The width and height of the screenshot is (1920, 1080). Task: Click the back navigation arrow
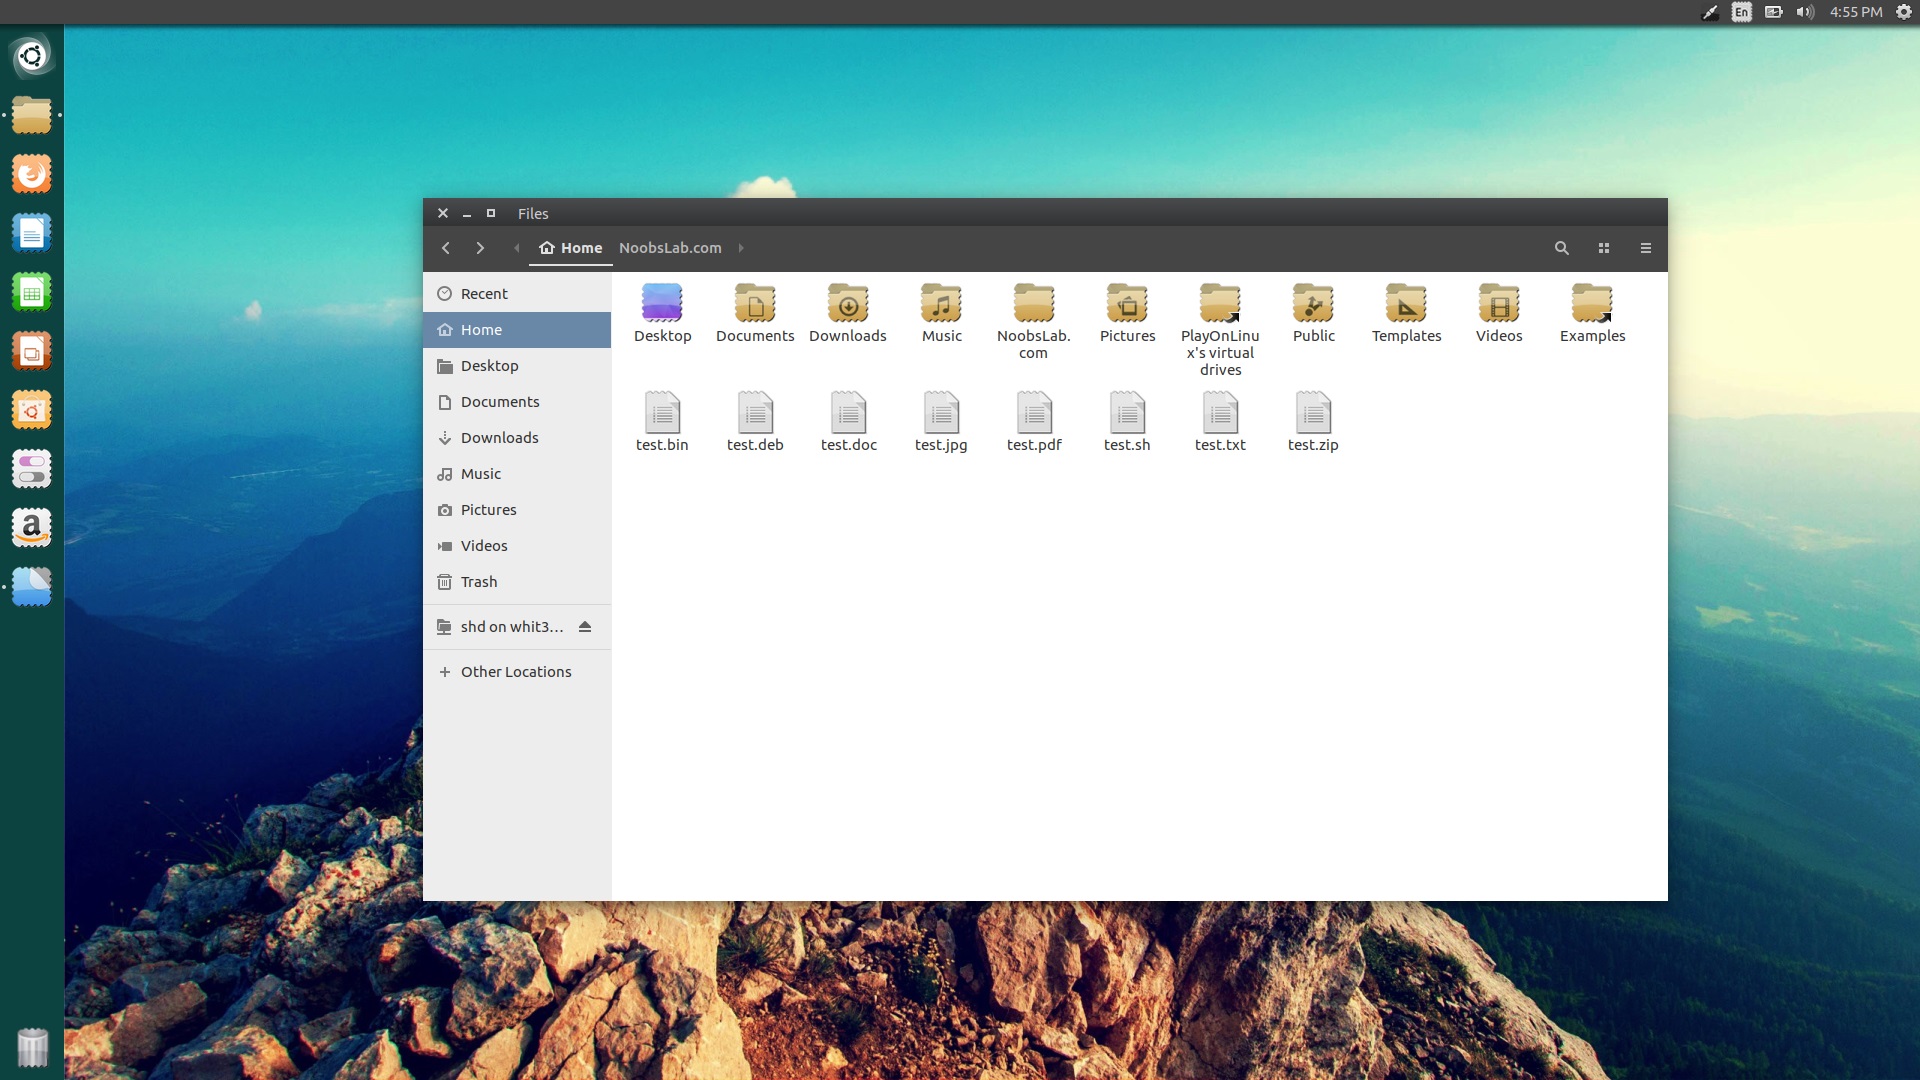click(446, 248)
